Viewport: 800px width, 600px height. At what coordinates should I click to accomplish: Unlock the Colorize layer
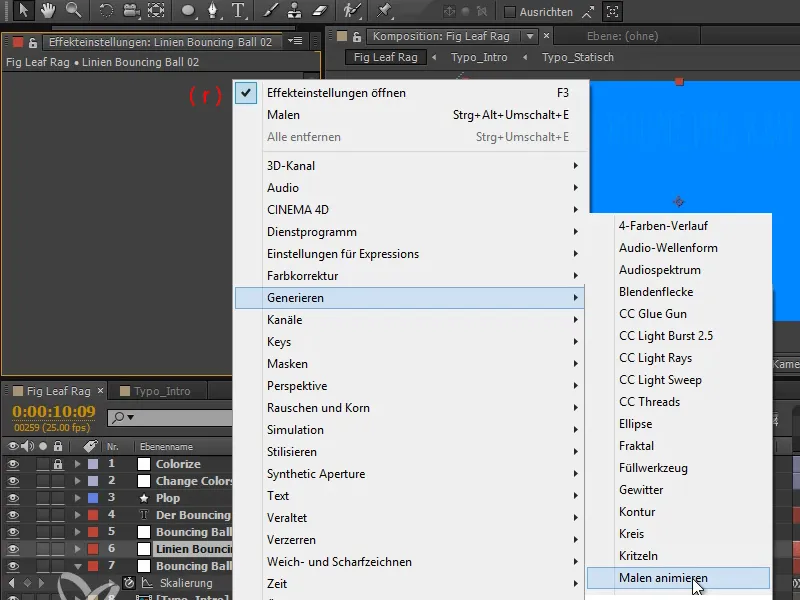click(x=59, y=464)
